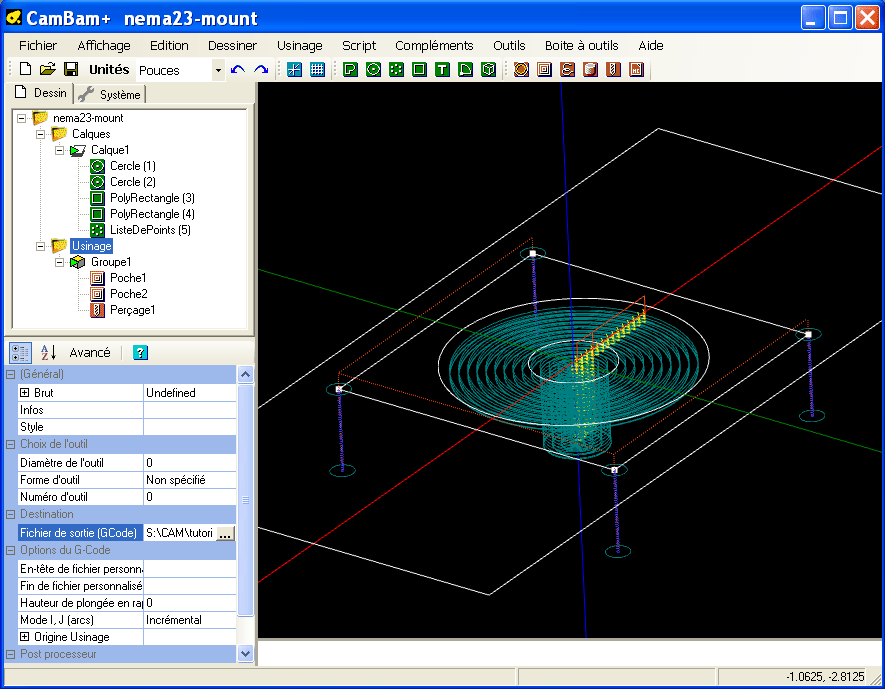The height and width of the screenshot is (689, 885).
Task: Click the Mode I, J (arcs) value Incrémental
Action: tap(190, 620)
